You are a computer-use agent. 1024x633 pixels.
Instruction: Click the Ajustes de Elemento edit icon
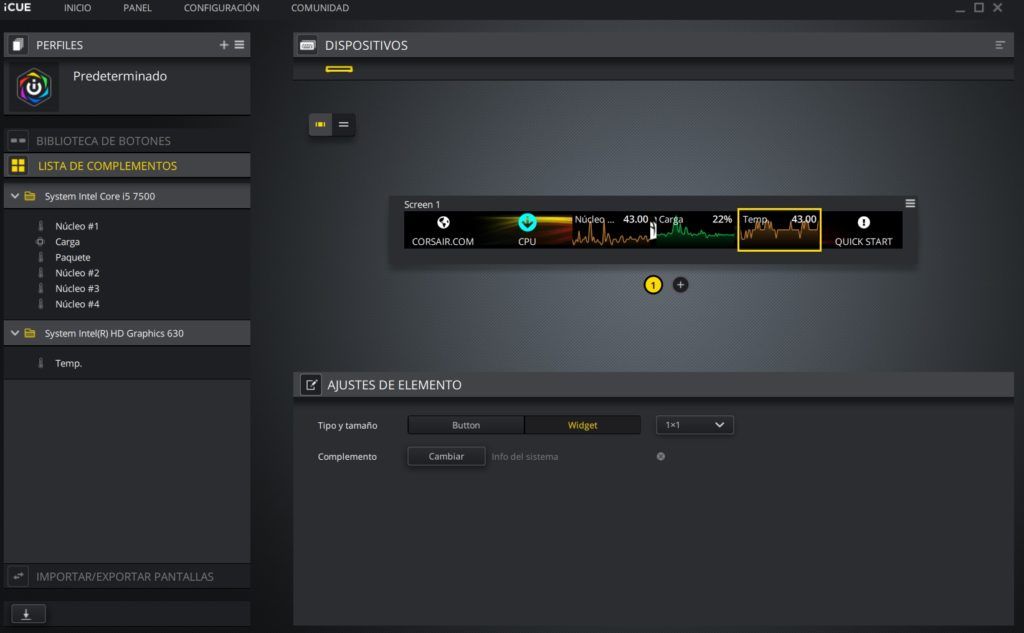click(311, 385)
